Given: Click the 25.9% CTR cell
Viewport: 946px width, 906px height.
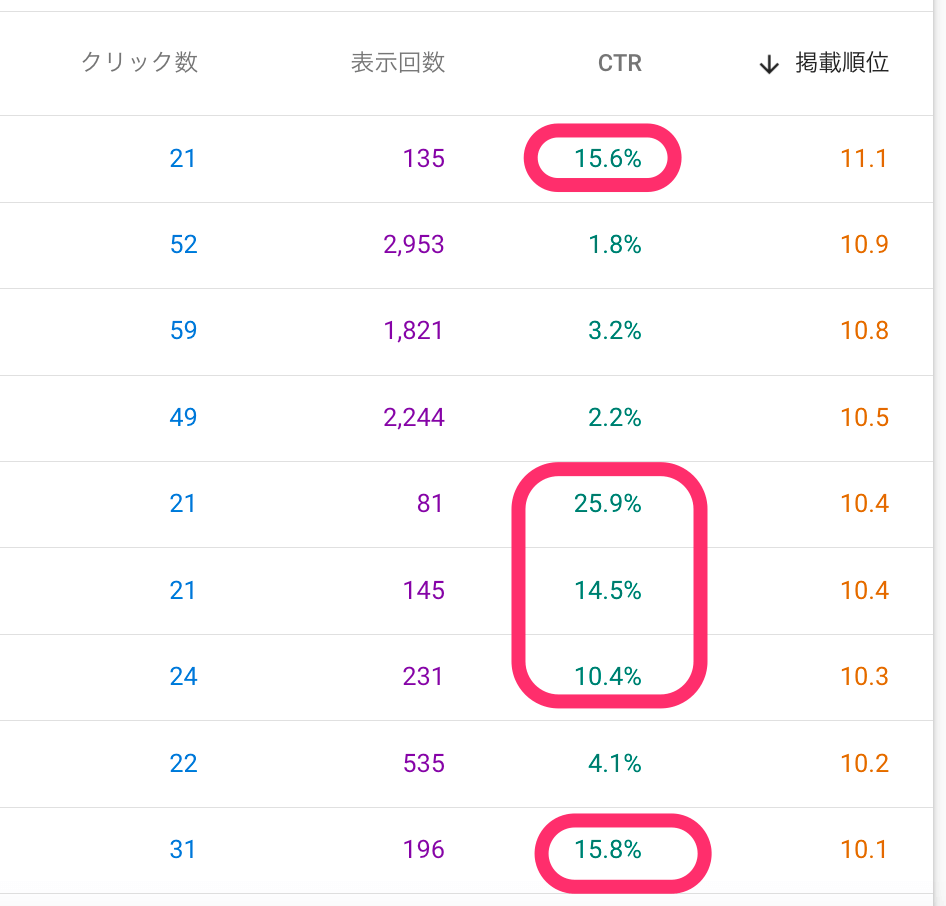Looking at the screenshot, I should tap(607, 504).
